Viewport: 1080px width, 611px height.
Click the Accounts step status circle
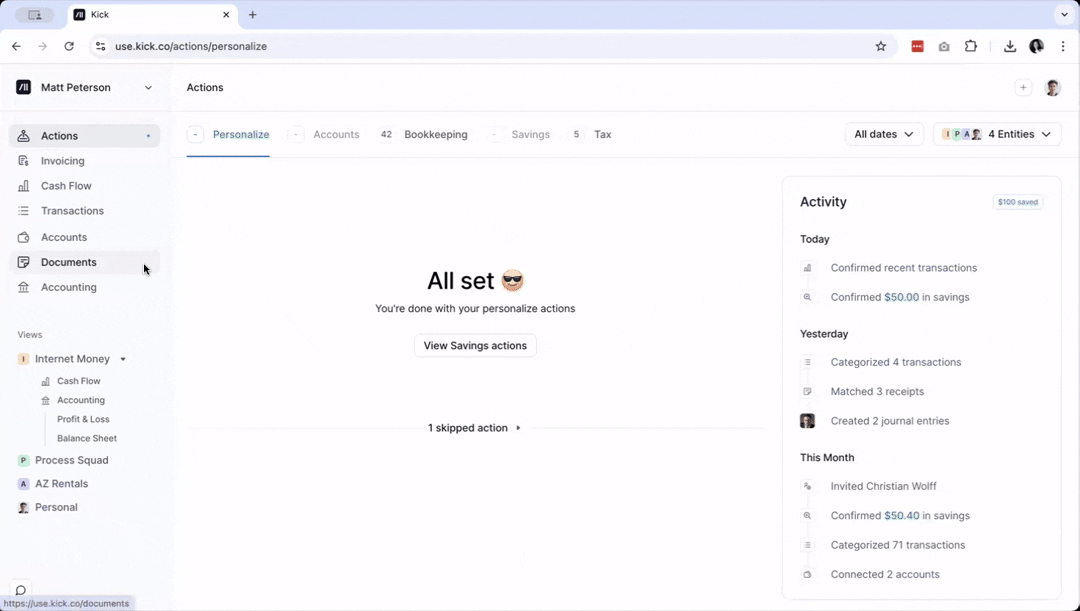[x=294, y=134]
